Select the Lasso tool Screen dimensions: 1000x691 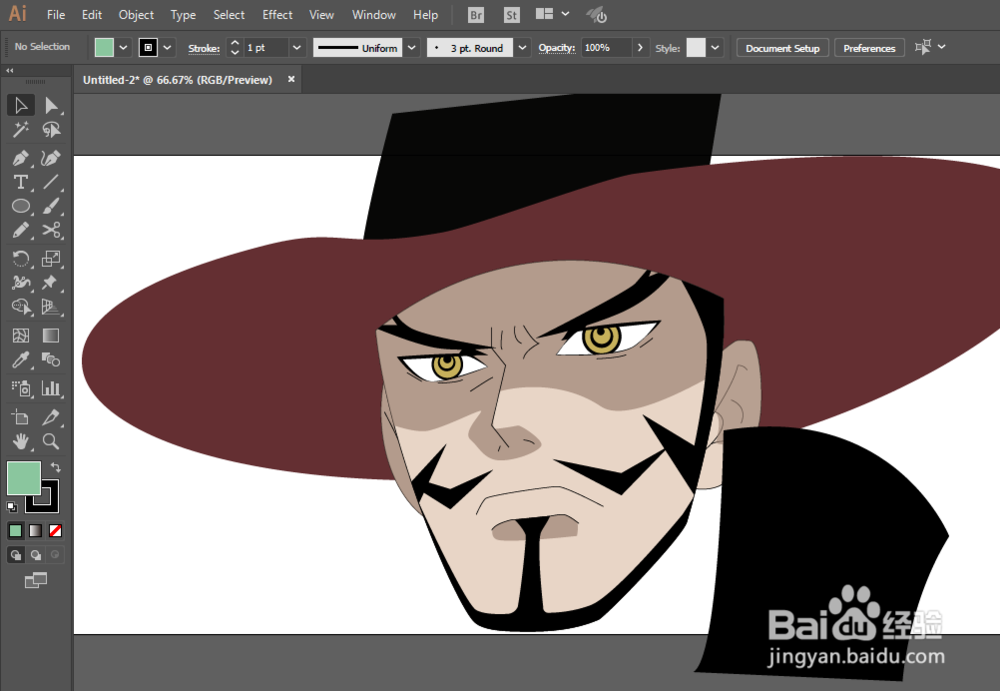51,130
